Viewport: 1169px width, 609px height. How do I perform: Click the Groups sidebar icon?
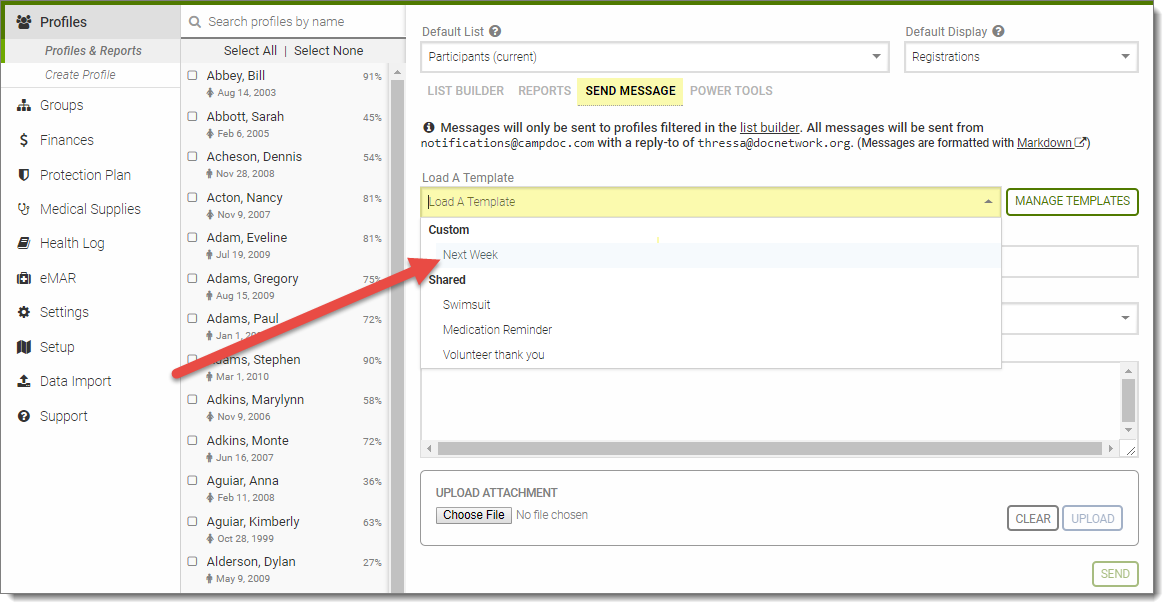coord(24,106)
